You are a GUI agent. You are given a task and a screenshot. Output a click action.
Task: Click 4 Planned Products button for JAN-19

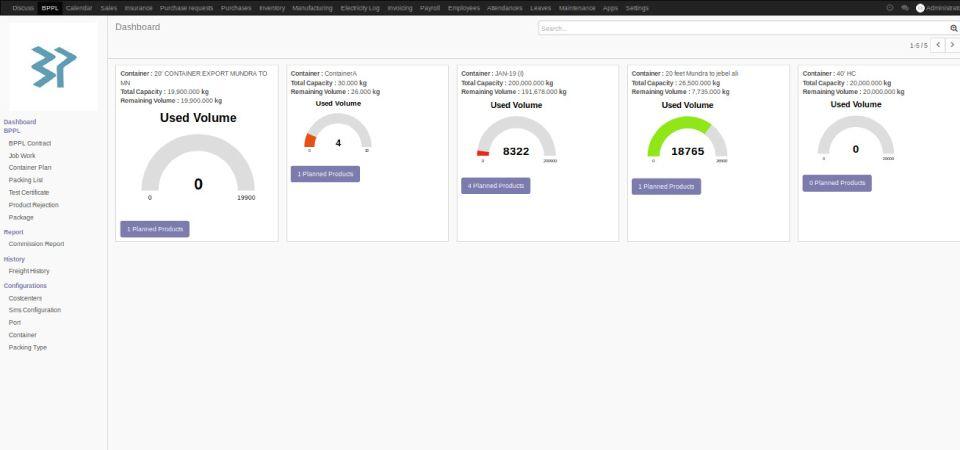click(496, 186)
